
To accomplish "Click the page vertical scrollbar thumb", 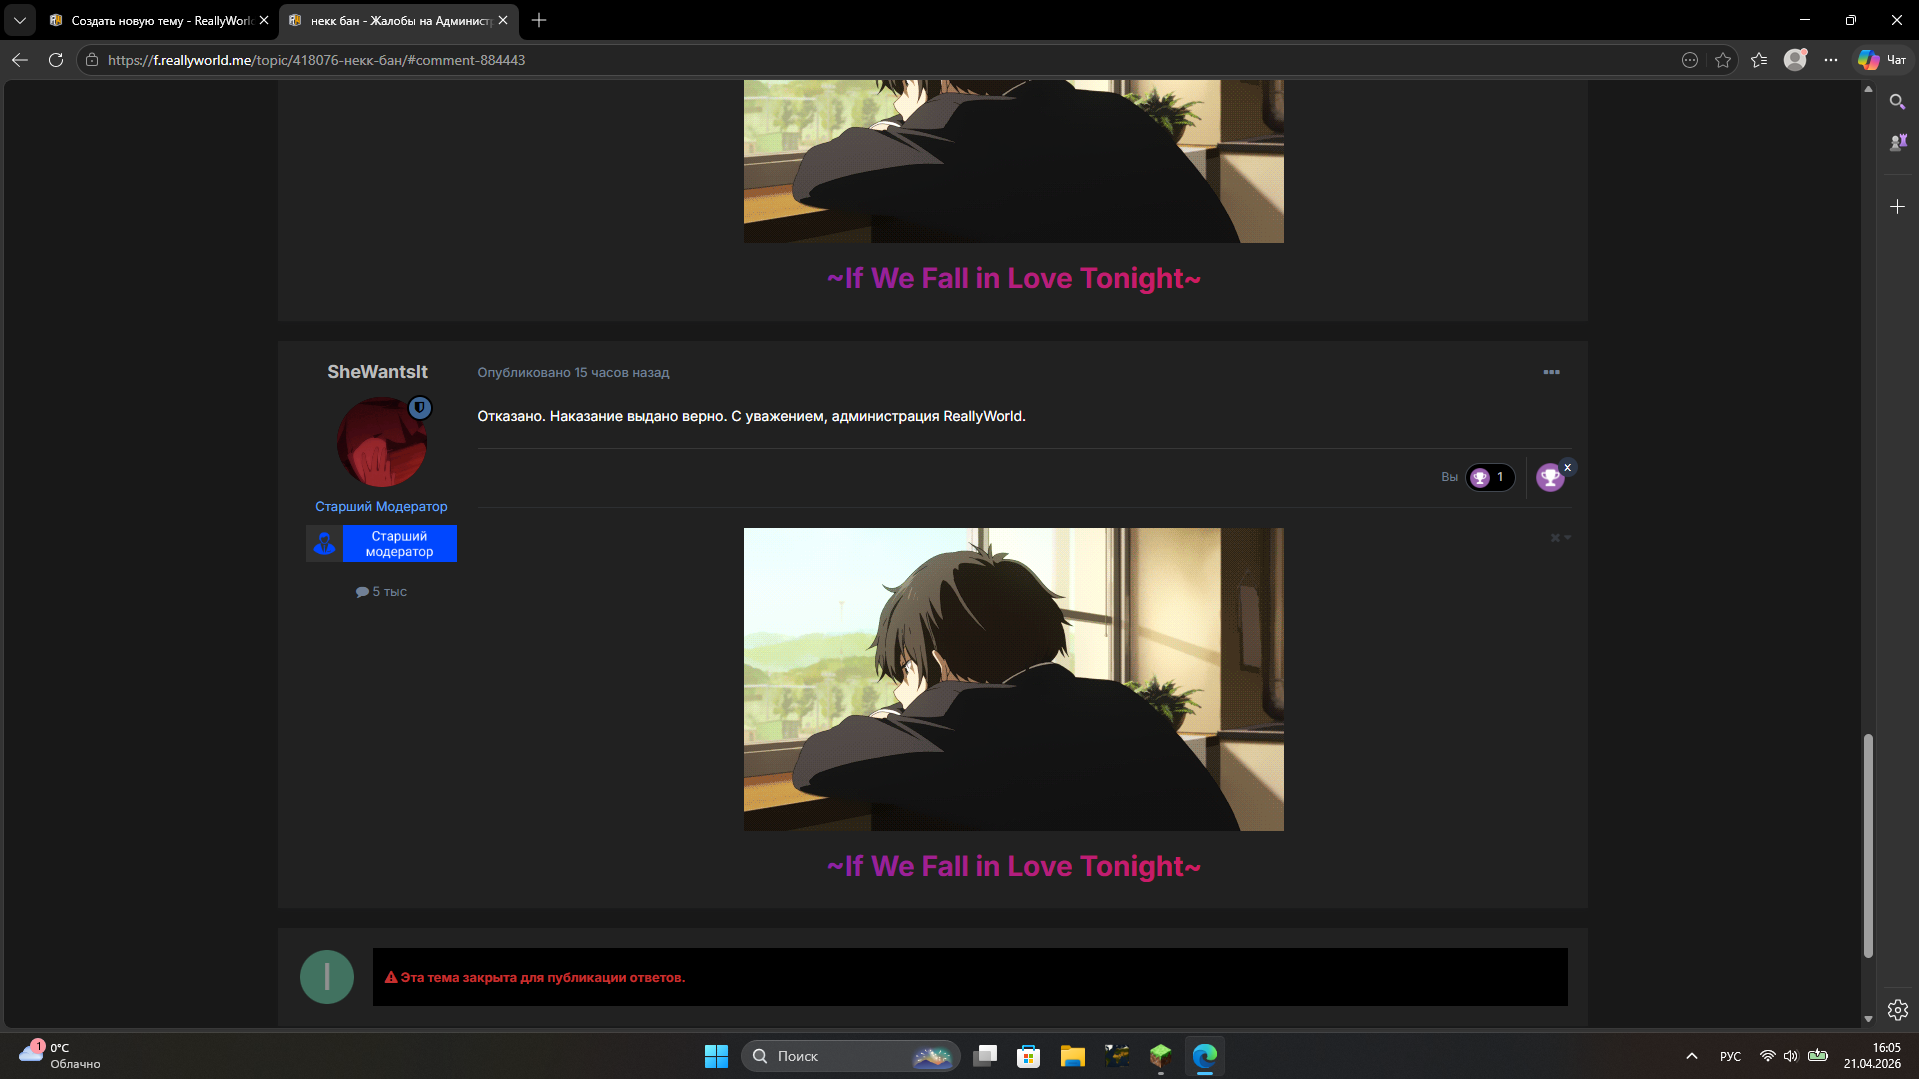I will [x=1867, y=845].
